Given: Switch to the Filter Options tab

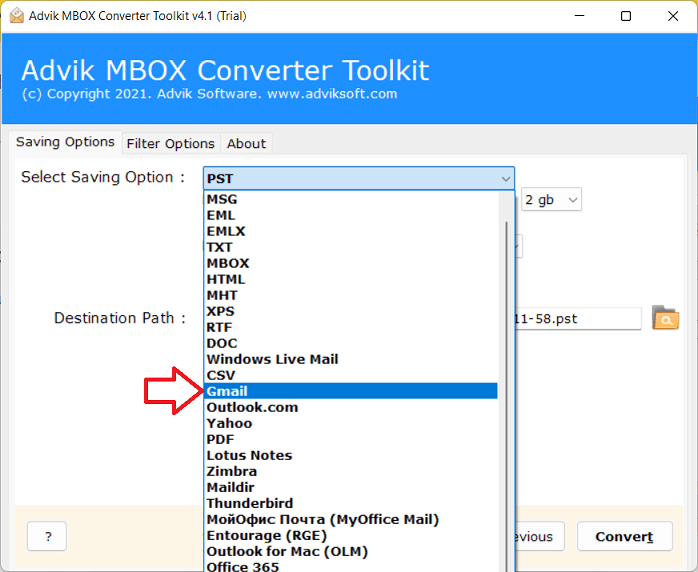Looking at the screenshot, I should click(170, 144).
